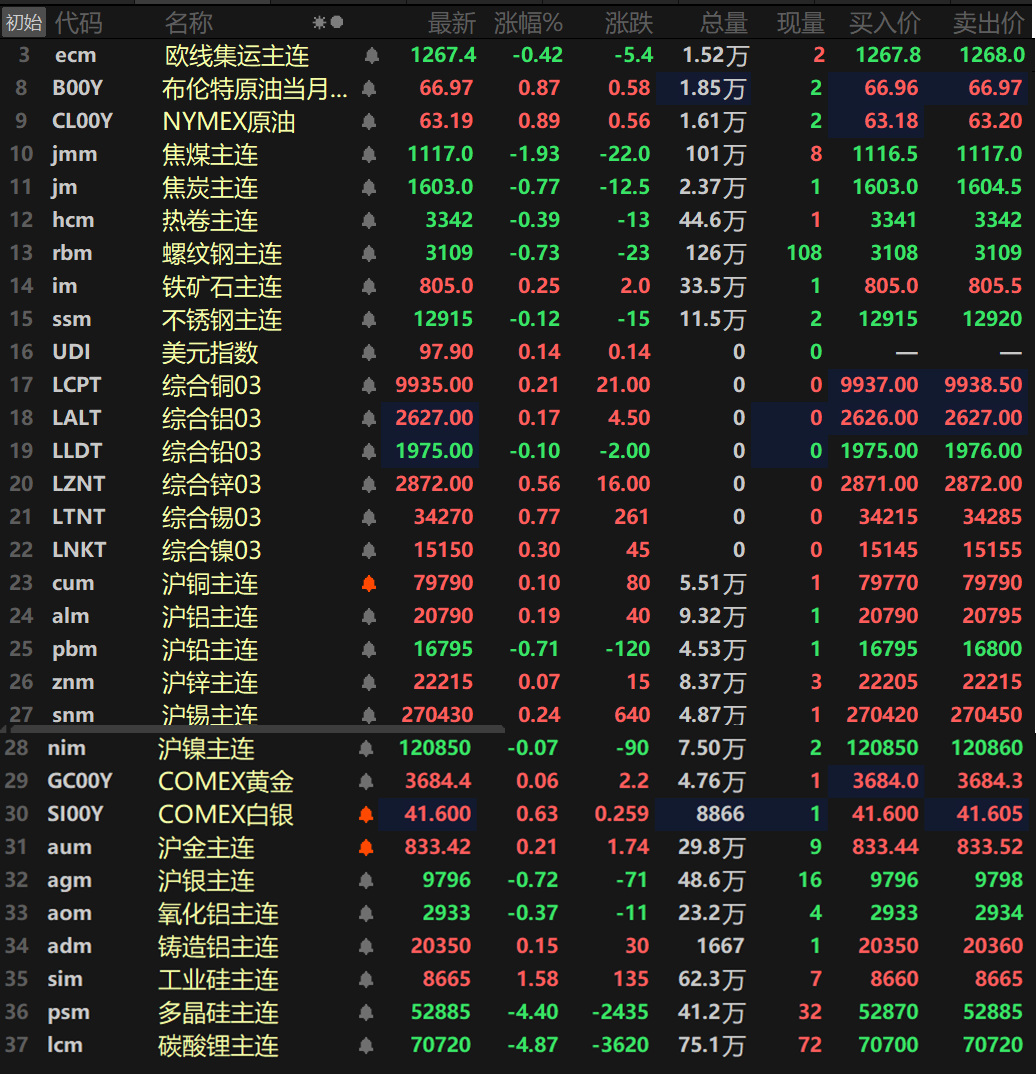Image resolution: width=1036 pixels, height=1074 pixels.
Task: Click the round dot icon in header
Action: (x=337, y=22)
